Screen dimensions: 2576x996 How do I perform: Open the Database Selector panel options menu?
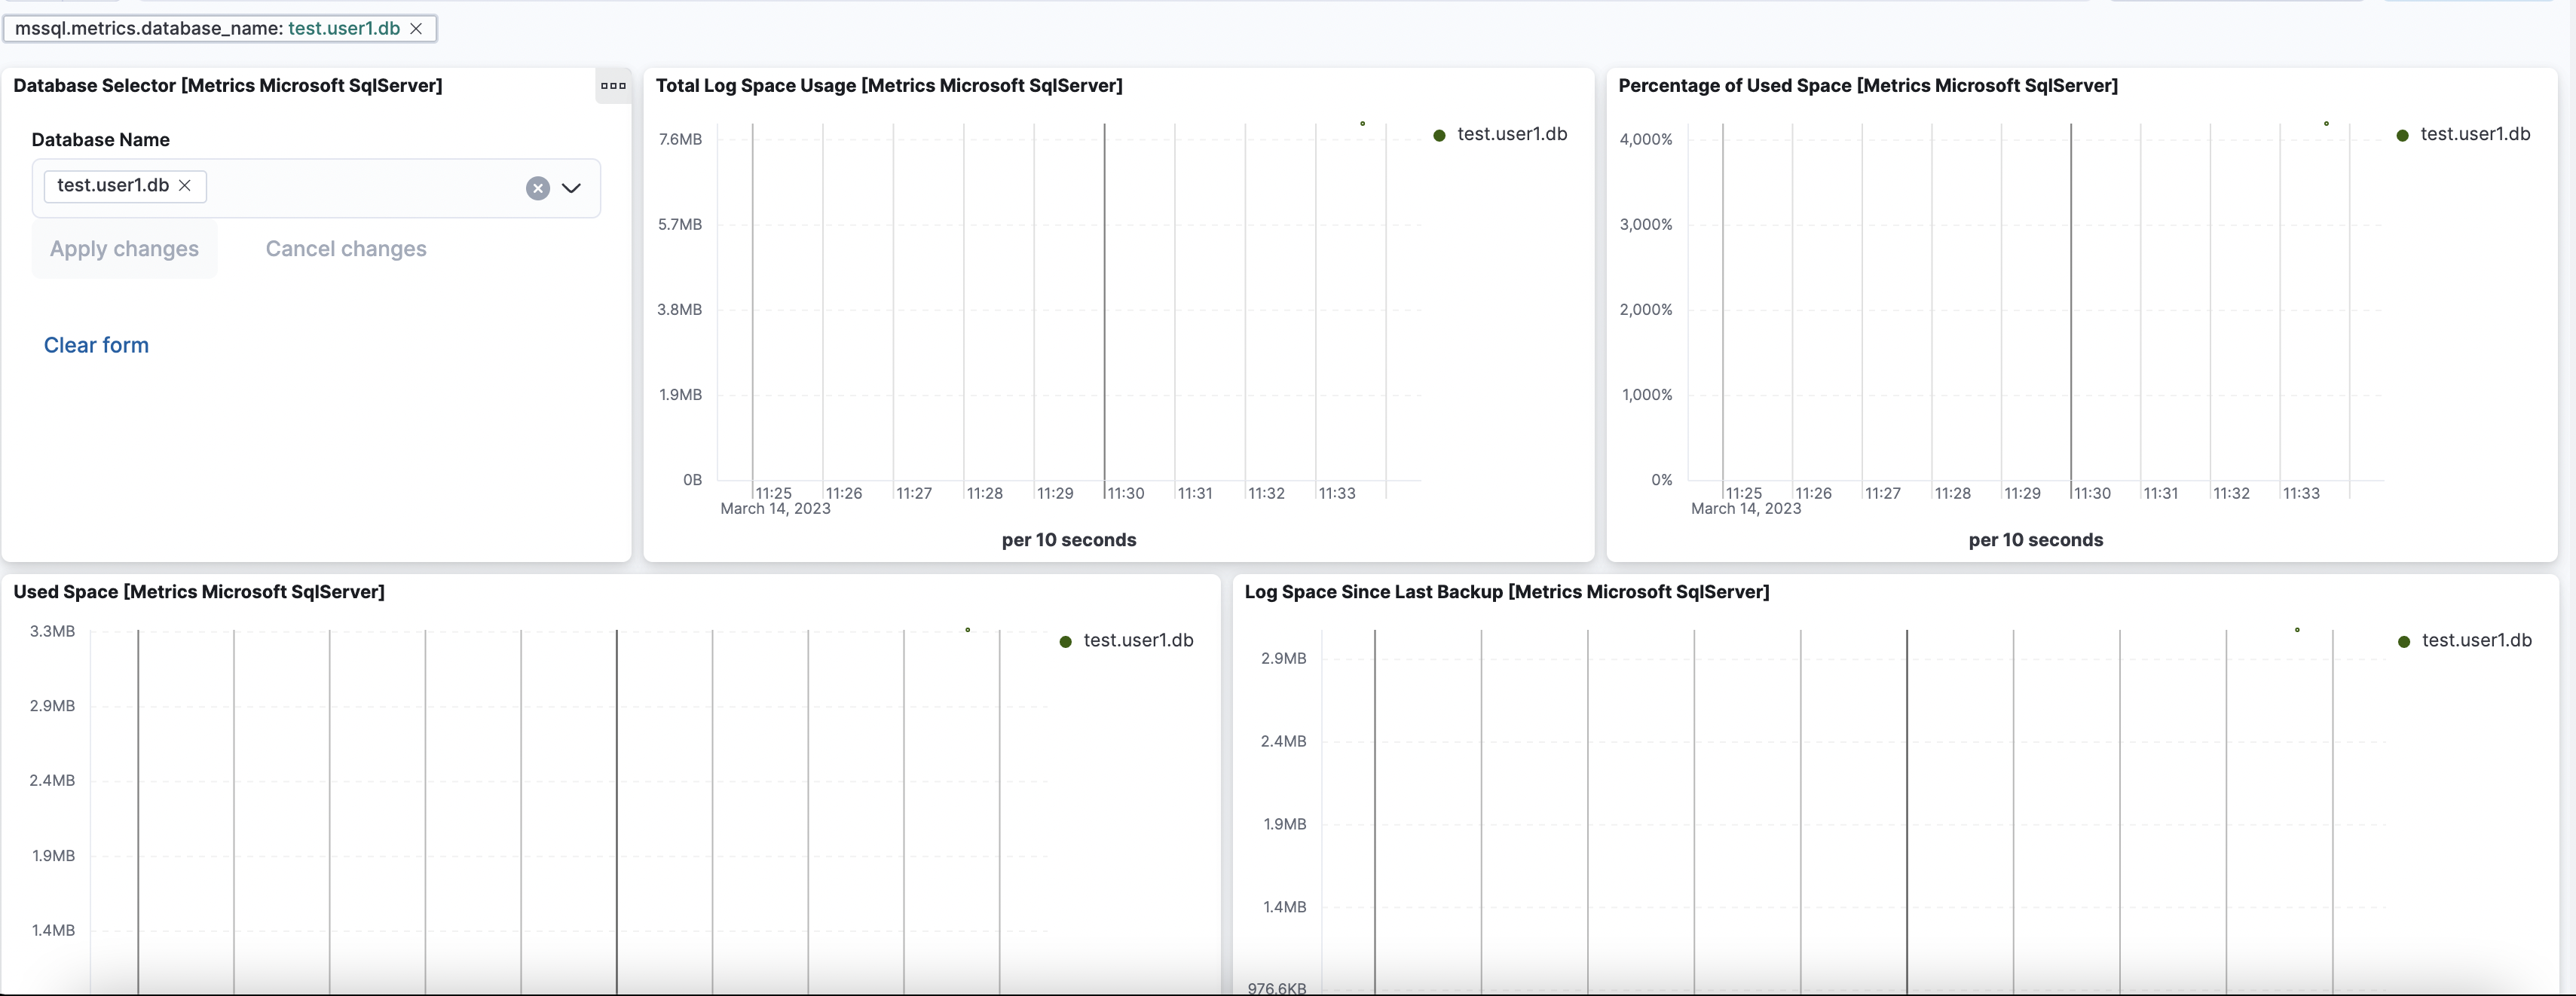613,86
